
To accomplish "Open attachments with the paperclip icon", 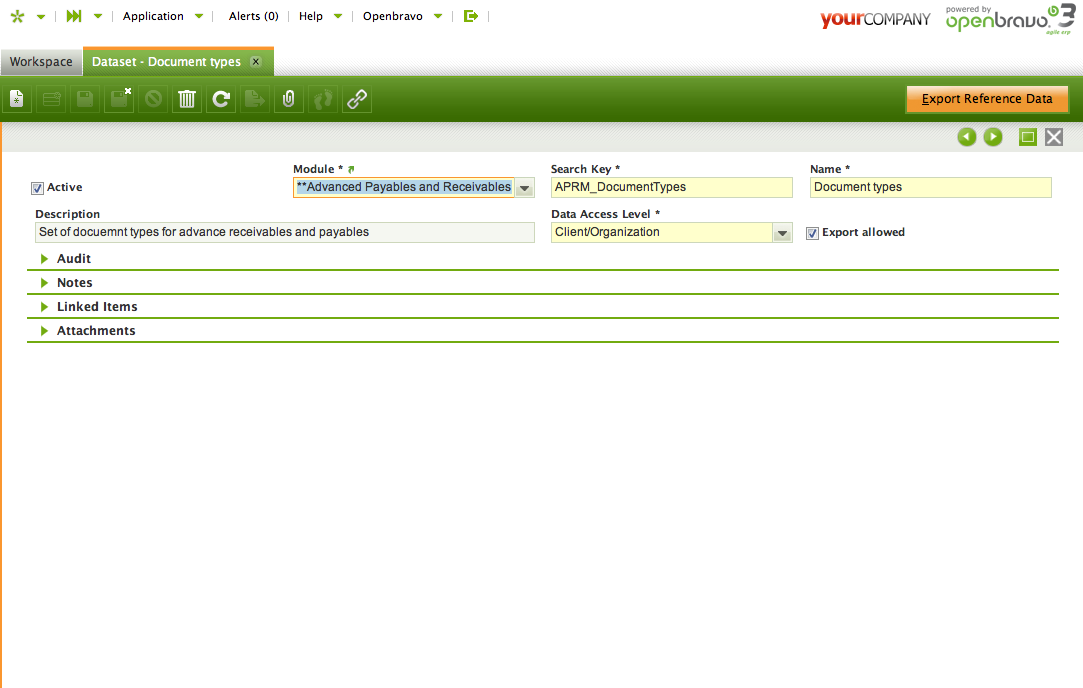I will pyautogui.click(x=289, y=99).
